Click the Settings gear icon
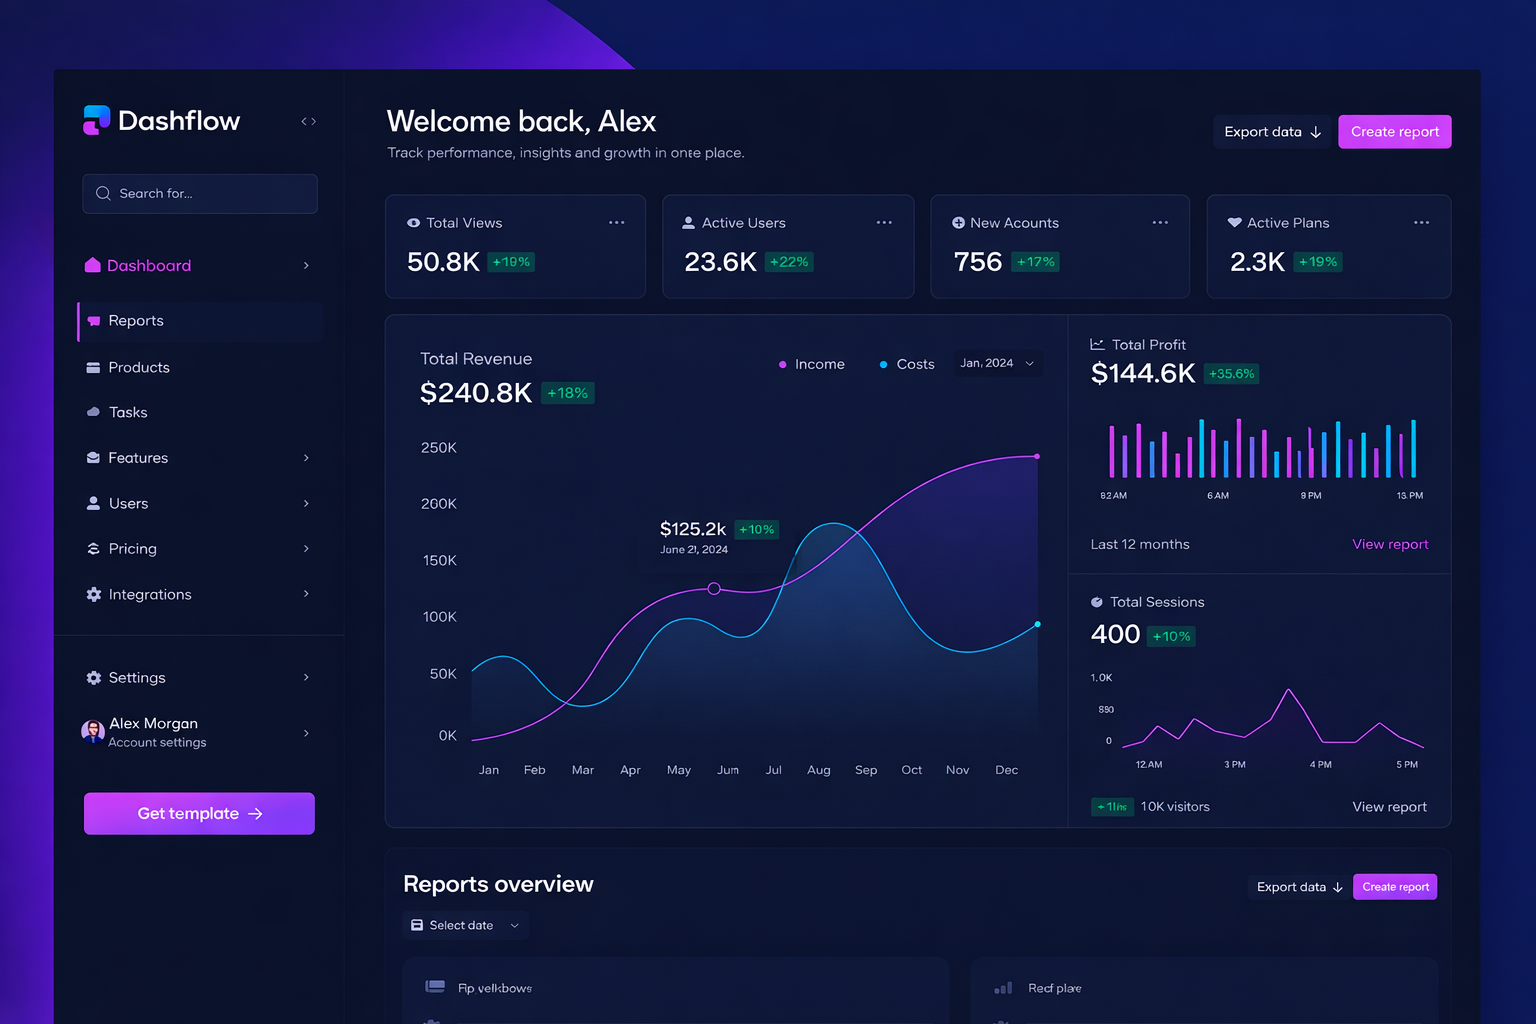1536x1024 pixels. (x=93, y=677)
